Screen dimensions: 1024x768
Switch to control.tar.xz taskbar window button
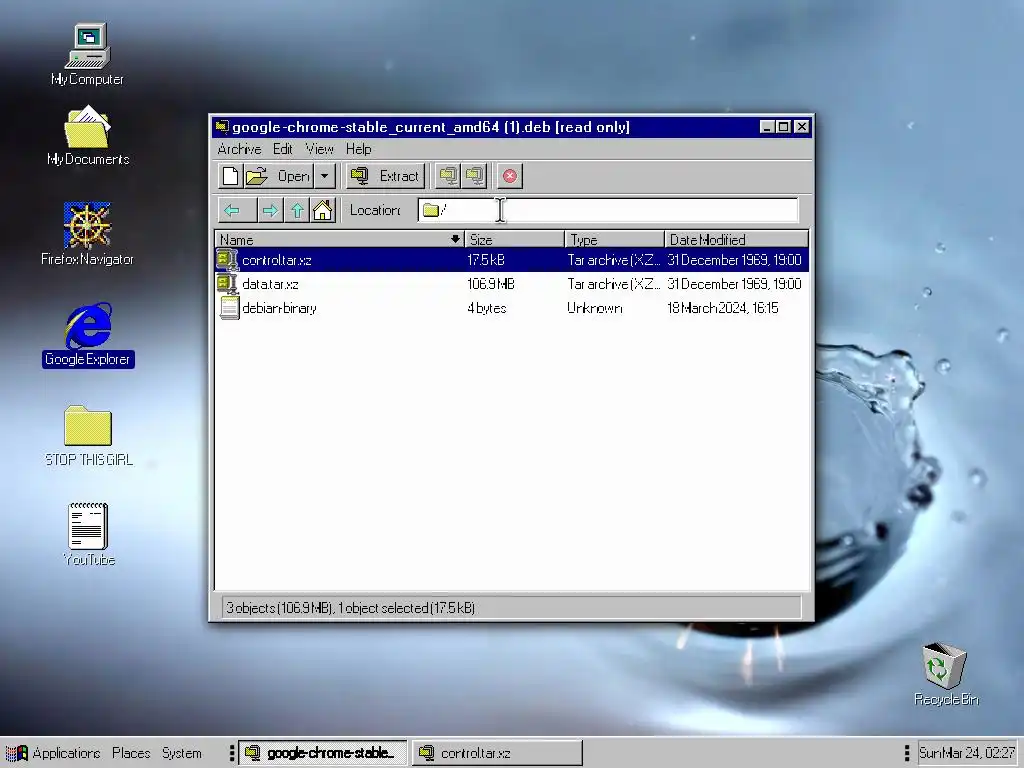point(497,753)
